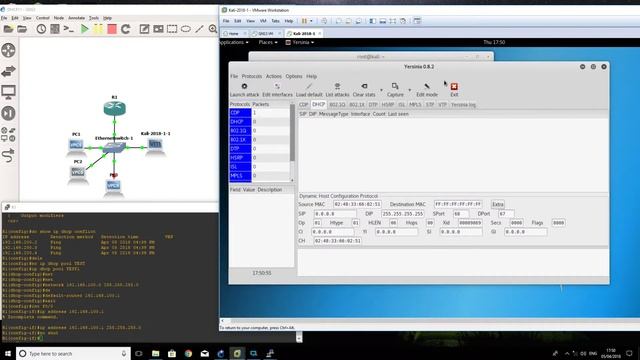
Task: Click Source MAC input field
Action: [x=357, y=204]
